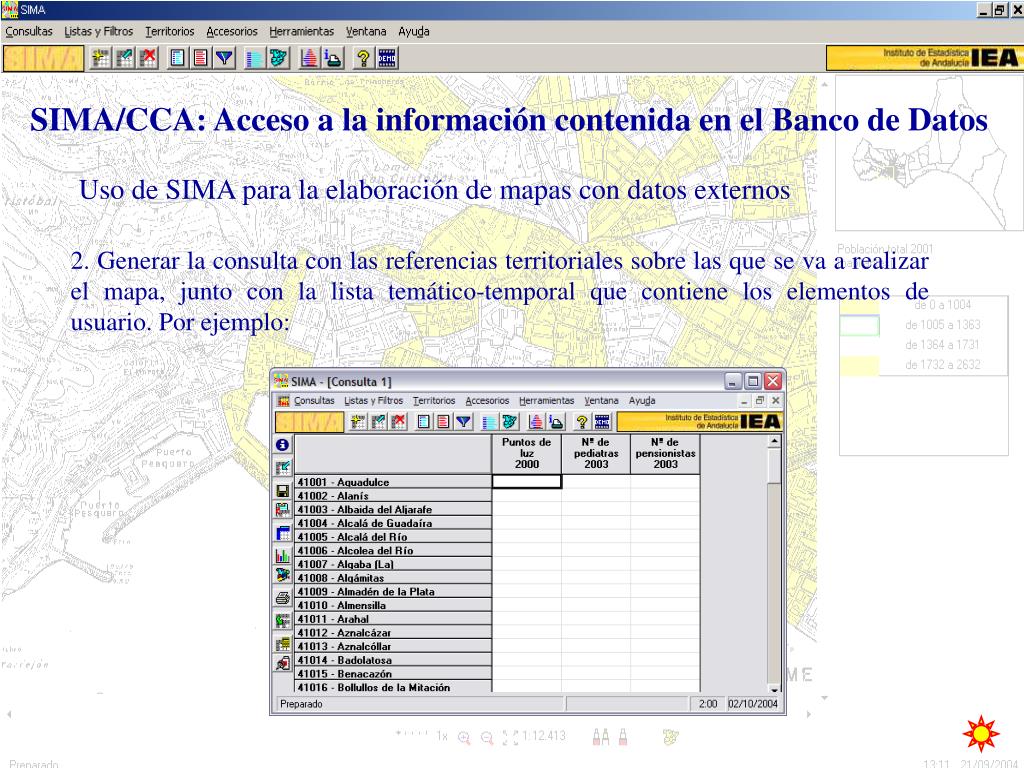Open the Ayuda menu in Consulta 1 window

pyautogui.click(x=642, y=400)
